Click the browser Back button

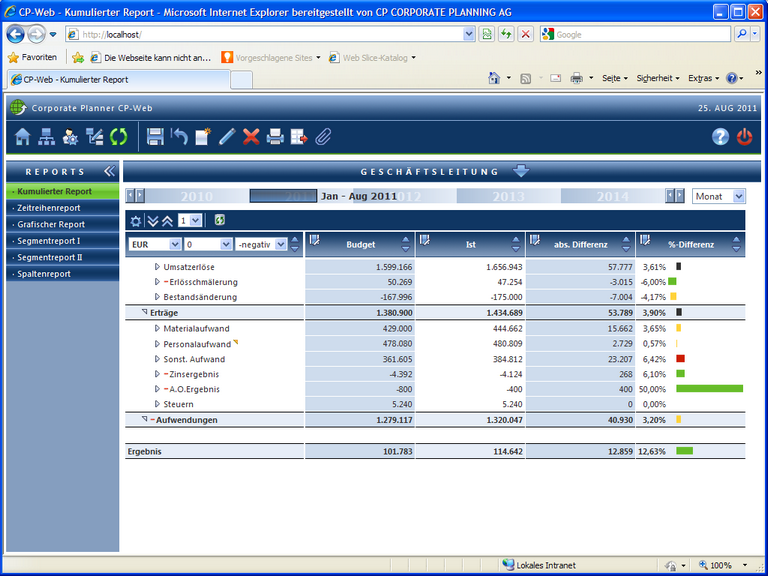click(16, 34)
